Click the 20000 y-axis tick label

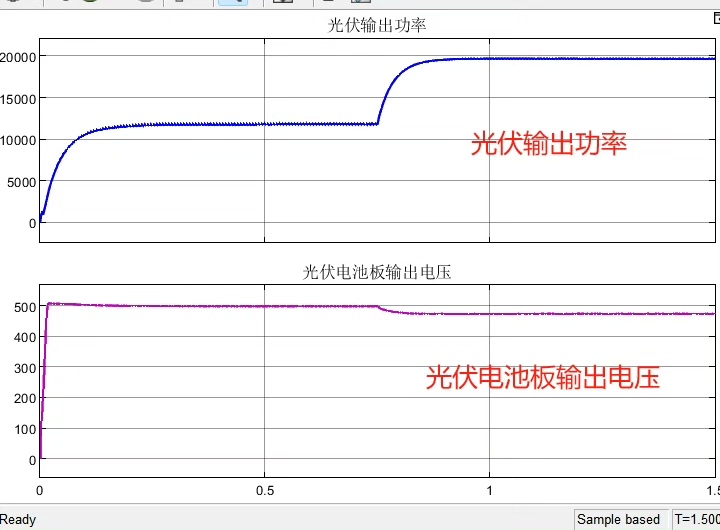click(18, 57)
